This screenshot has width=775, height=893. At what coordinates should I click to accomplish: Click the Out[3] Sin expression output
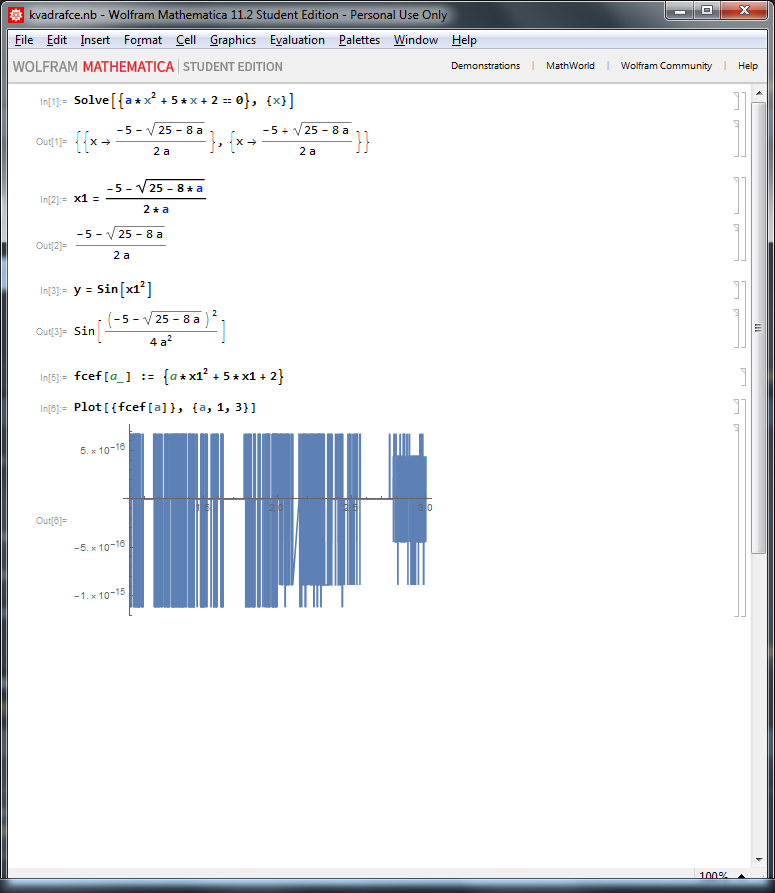150,329
